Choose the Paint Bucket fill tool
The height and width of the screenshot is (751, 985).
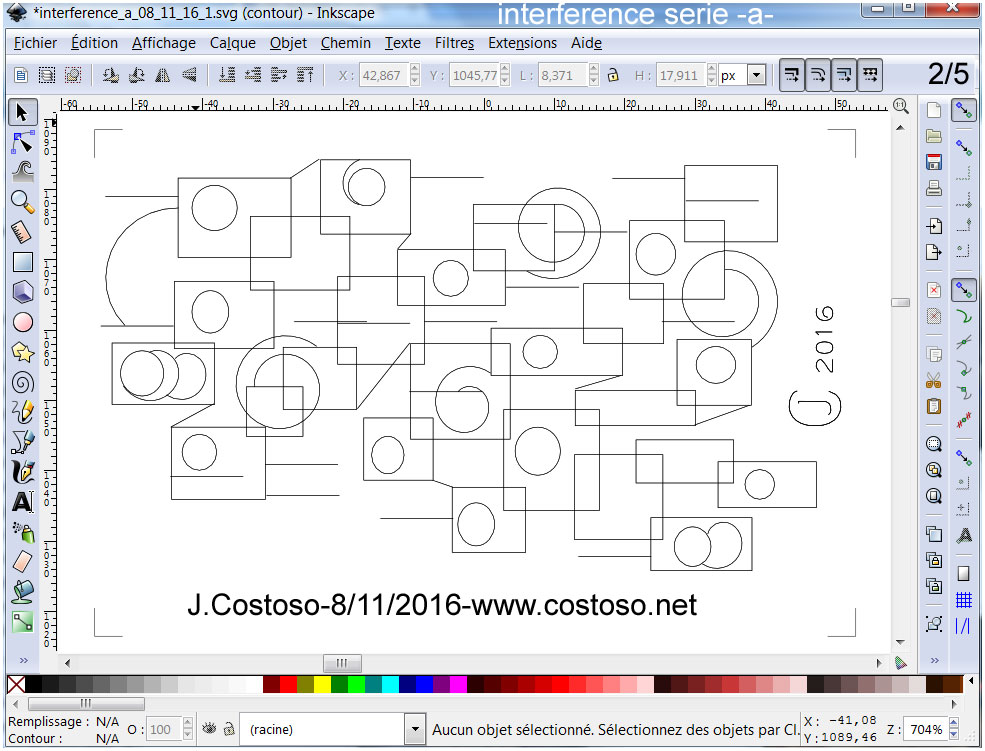pos(22,591)
